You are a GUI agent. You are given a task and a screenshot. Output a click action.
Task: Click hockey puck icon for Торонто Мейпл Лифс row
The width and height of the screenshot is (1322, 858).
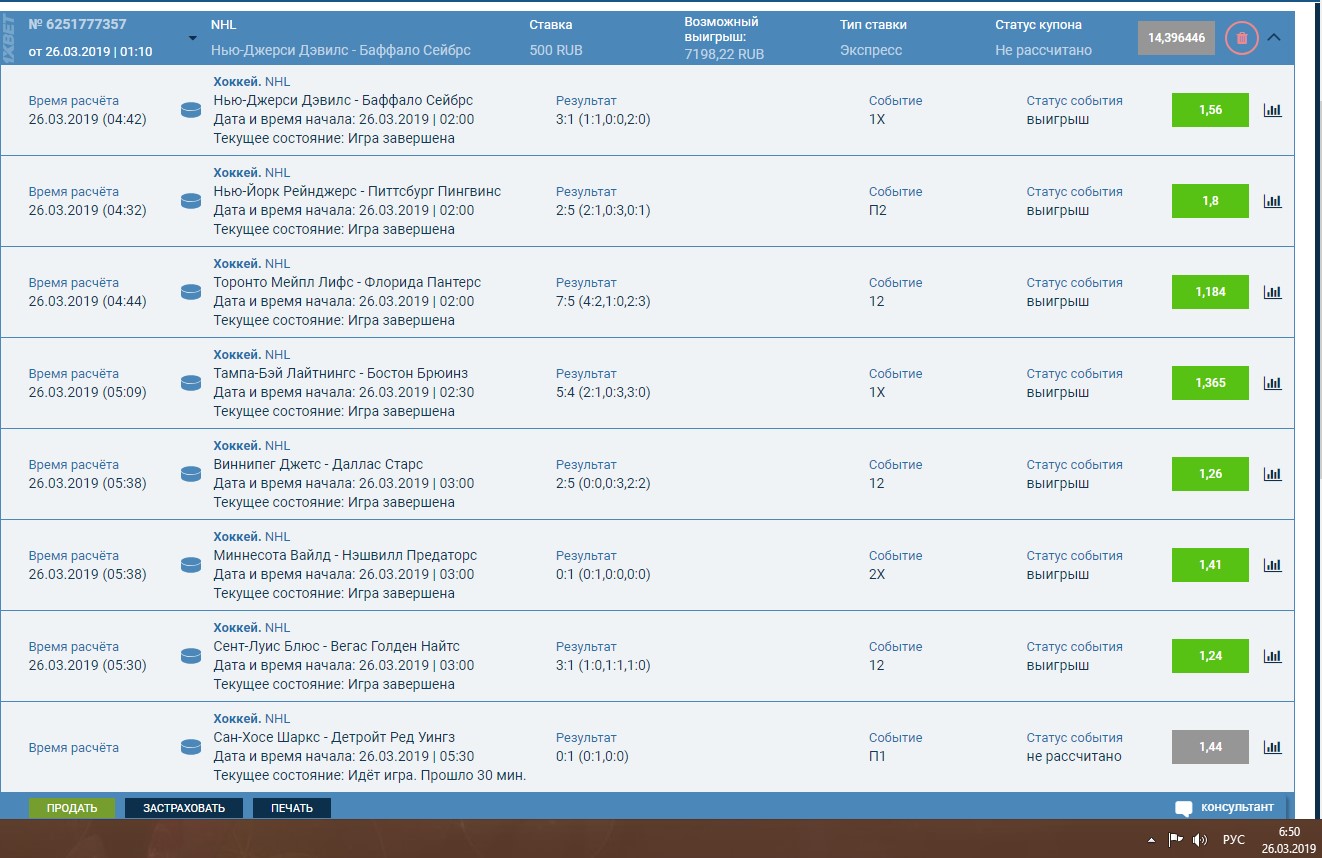[191, 292]
